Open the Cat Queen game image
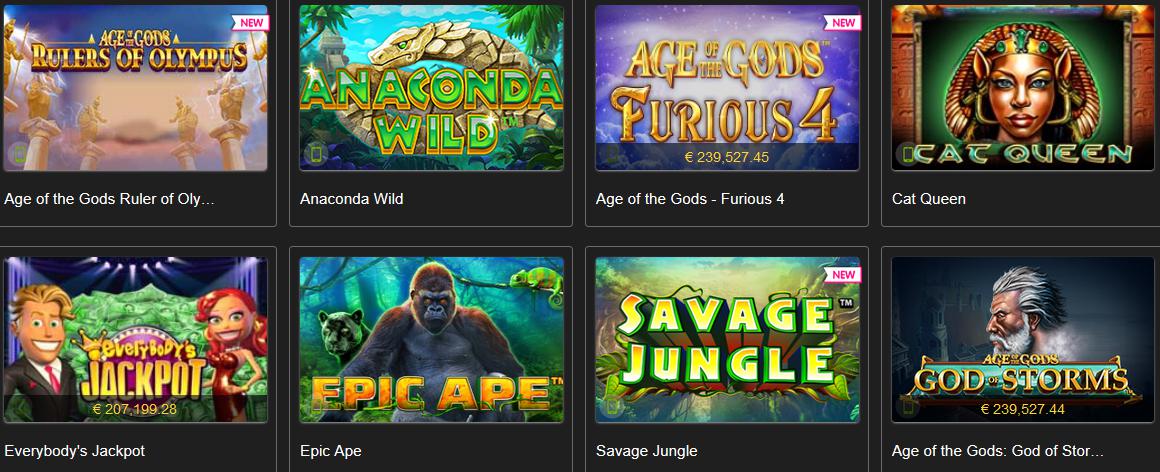Screen dimensions: 1160x472 click(x=1023, y=88)
